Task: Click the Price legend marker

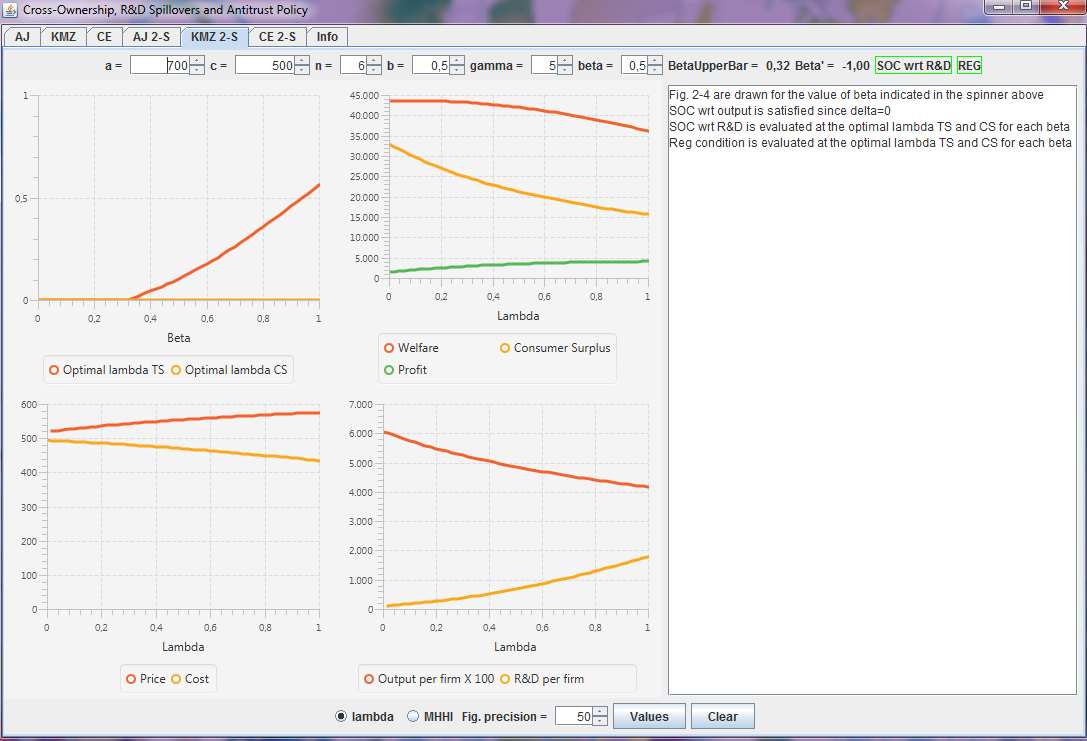Action: tap(131, 679)
